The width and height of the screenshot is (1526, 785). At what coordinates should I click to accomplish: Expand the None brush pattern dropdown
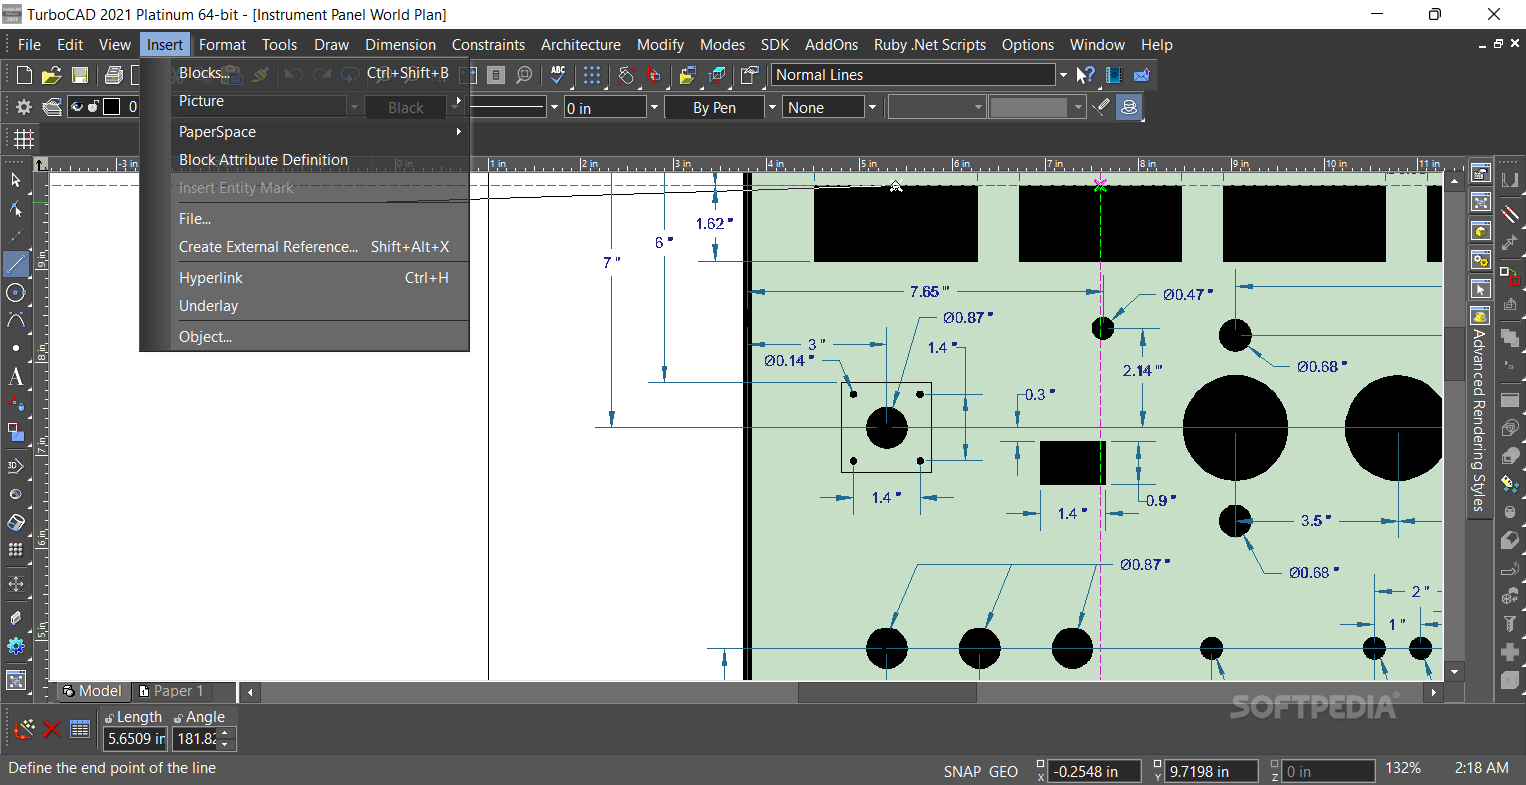tap(871, 107)
